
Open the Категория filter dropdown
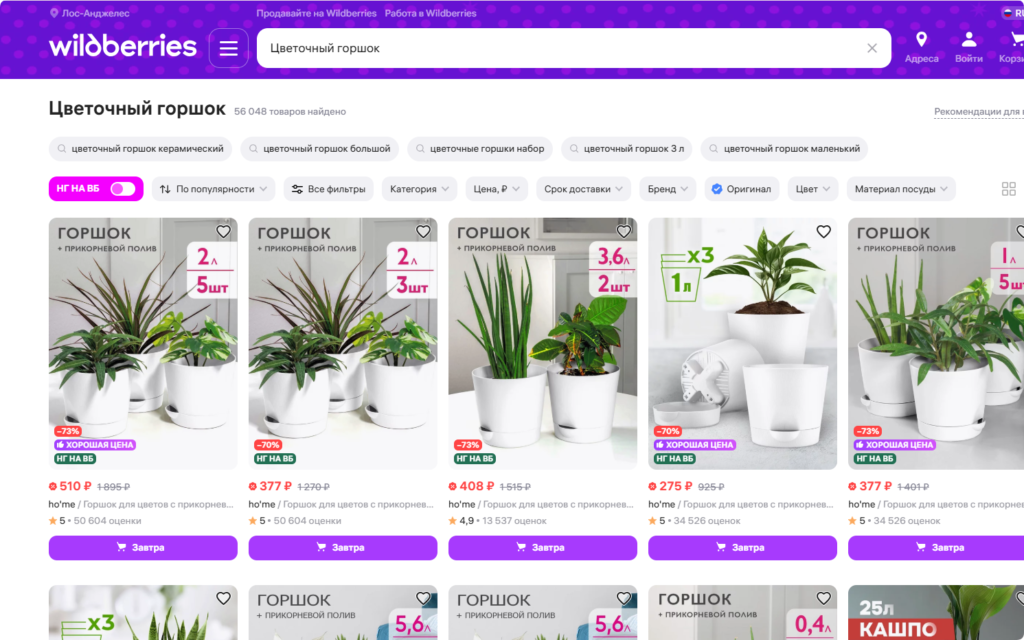click(x=419, y=189)
